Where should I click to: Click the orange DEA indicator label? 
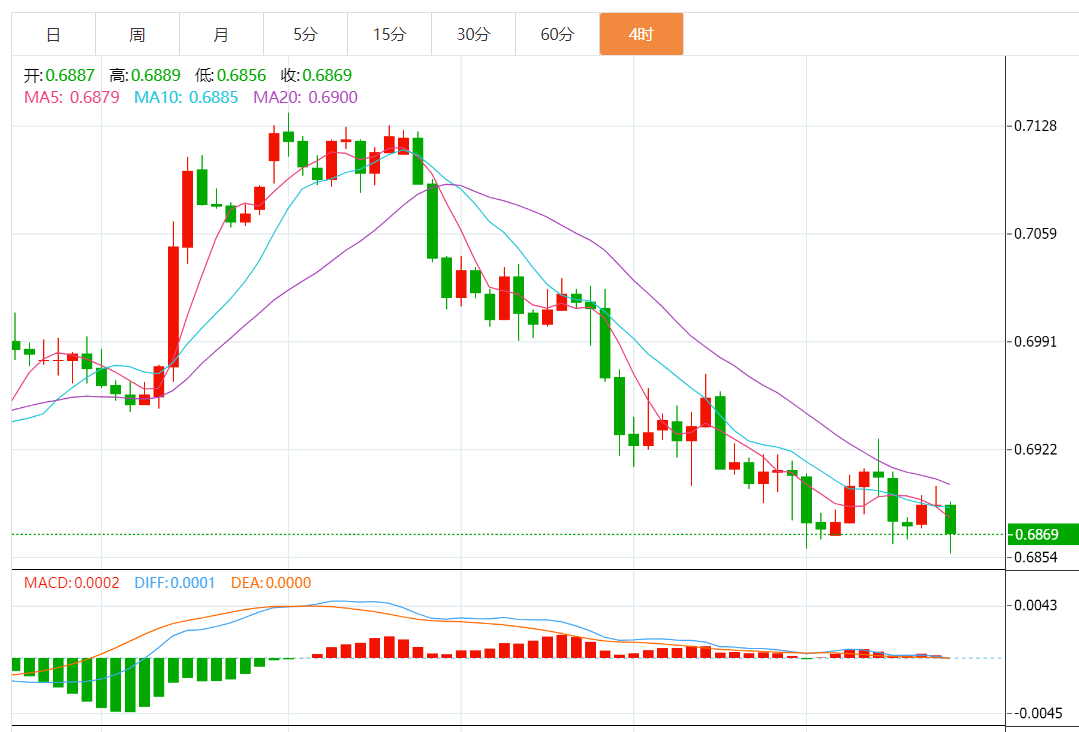pos(271,582)
